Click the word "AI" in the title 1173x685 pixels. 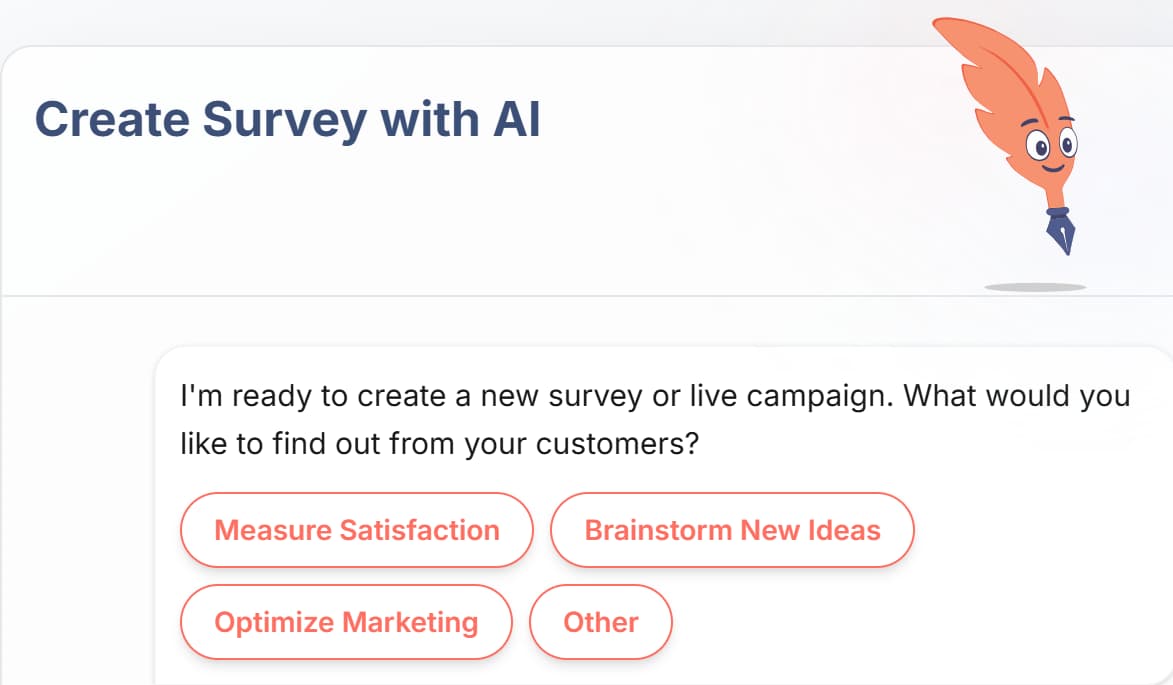click(x=516, y=120)
